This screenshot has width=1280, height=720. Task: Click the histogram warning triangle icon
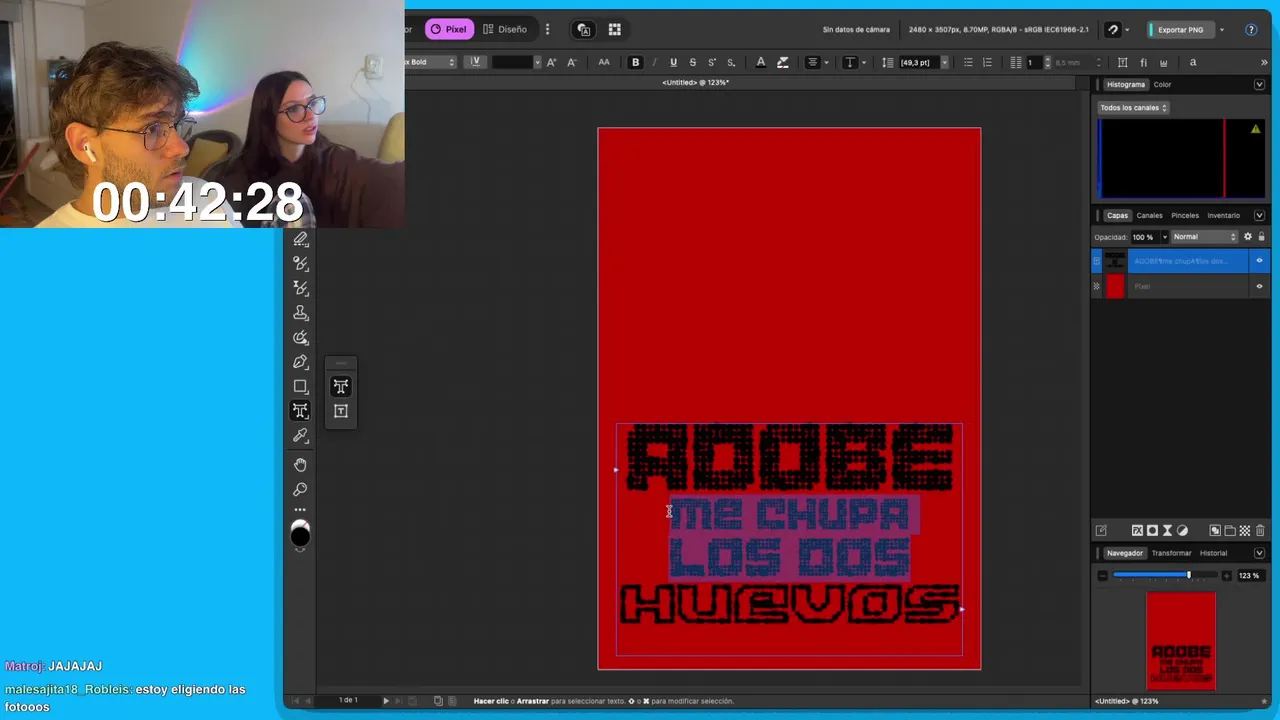[x=1255, y=129]
